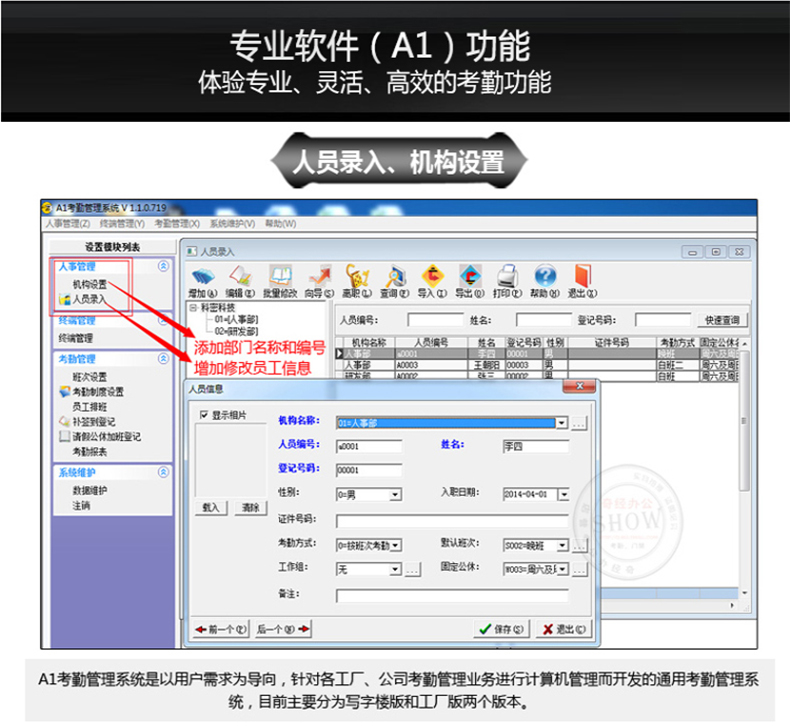Open the 帮助 help icon in toolbar

[x=545, y=281]
